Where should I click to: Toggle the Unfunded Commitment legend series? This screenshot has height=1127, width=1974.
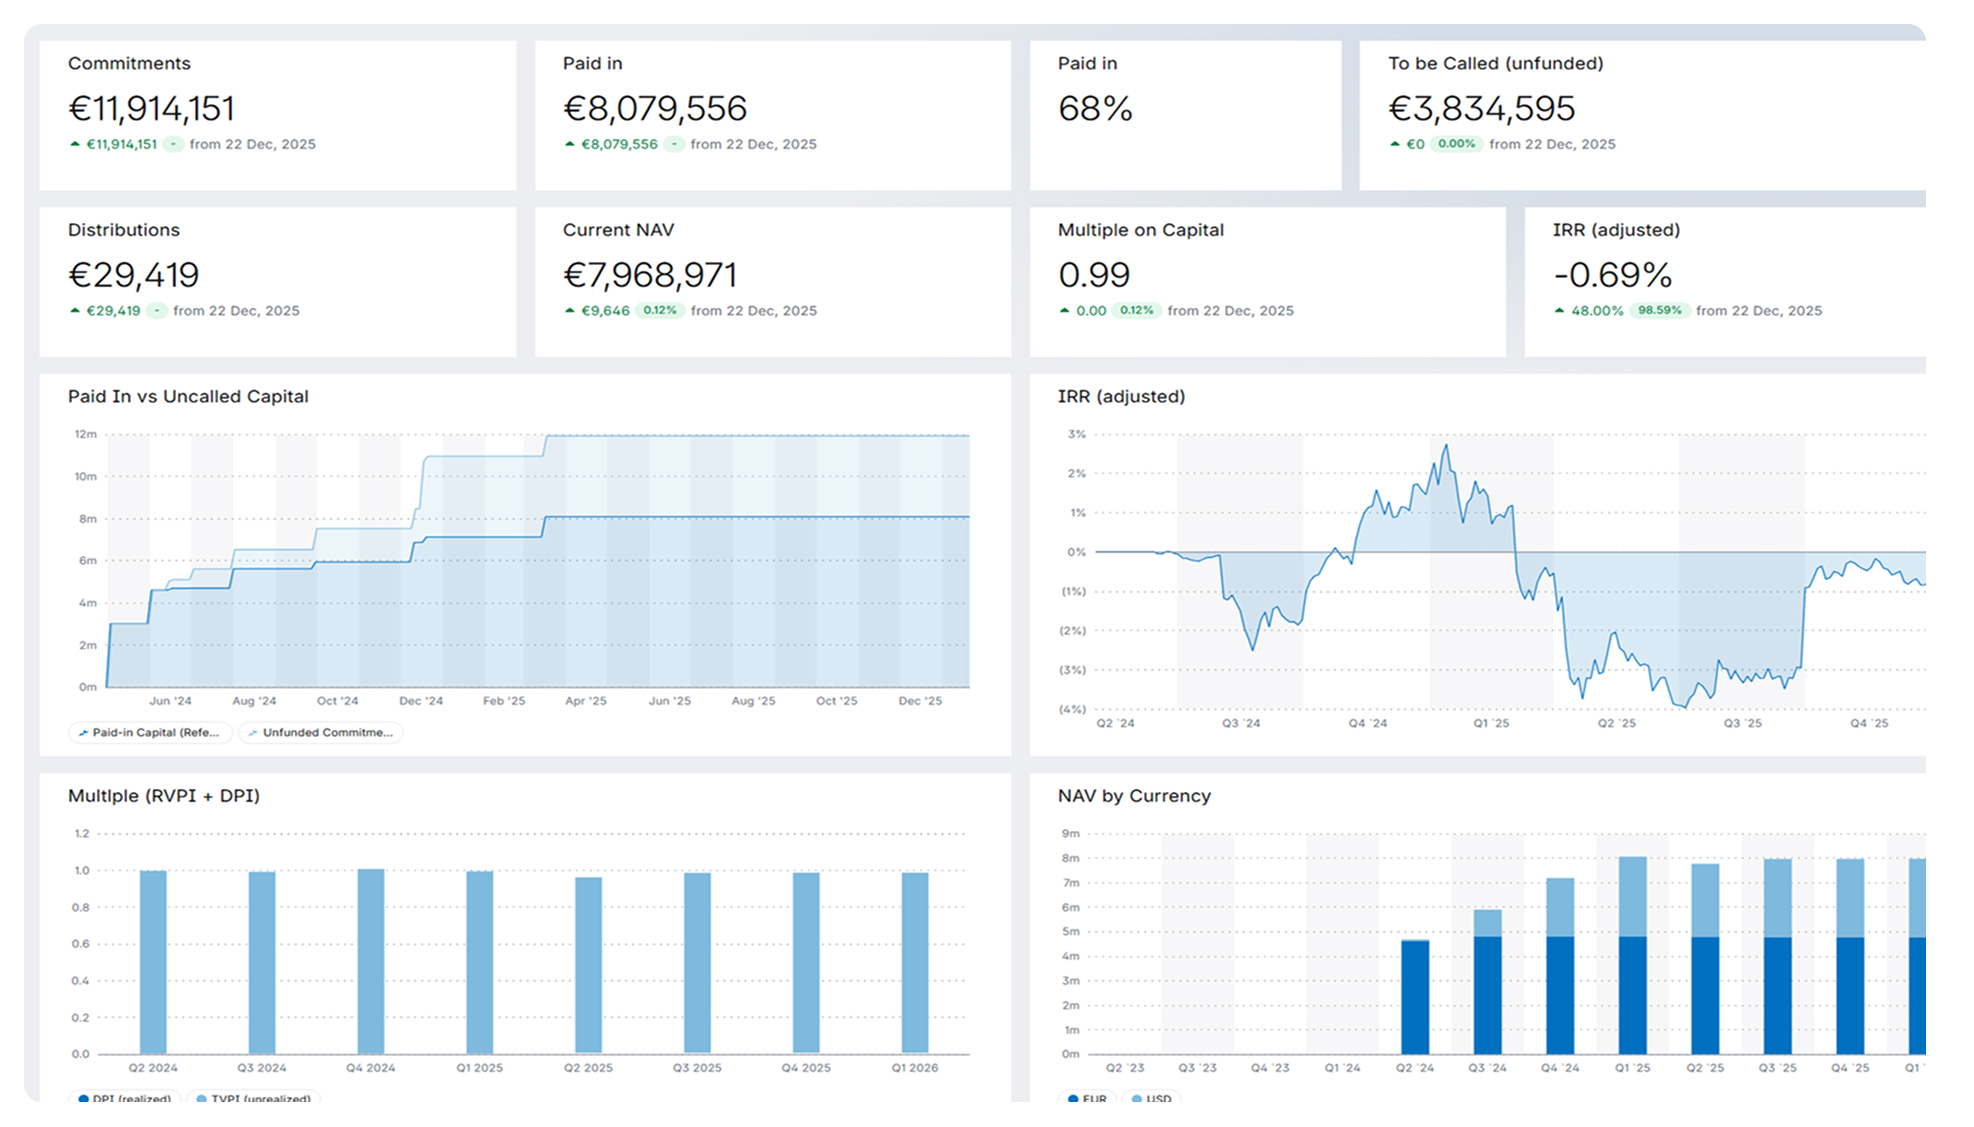(x=320, y=733)
